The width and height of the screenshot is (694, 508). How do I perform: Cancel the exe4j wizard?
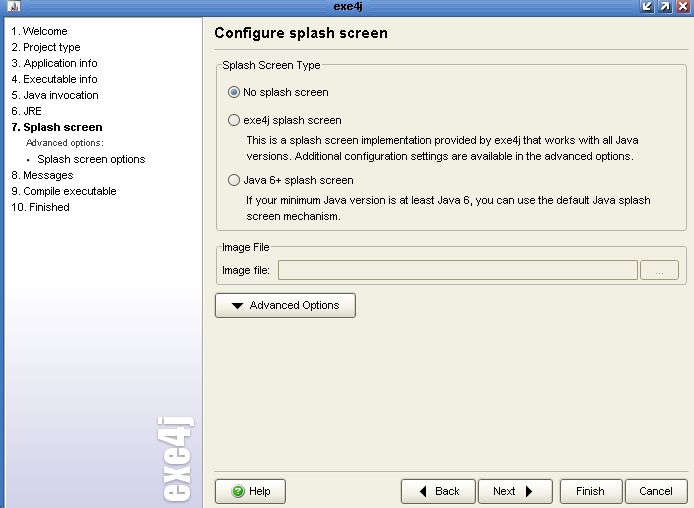click(x=656, y=491)
